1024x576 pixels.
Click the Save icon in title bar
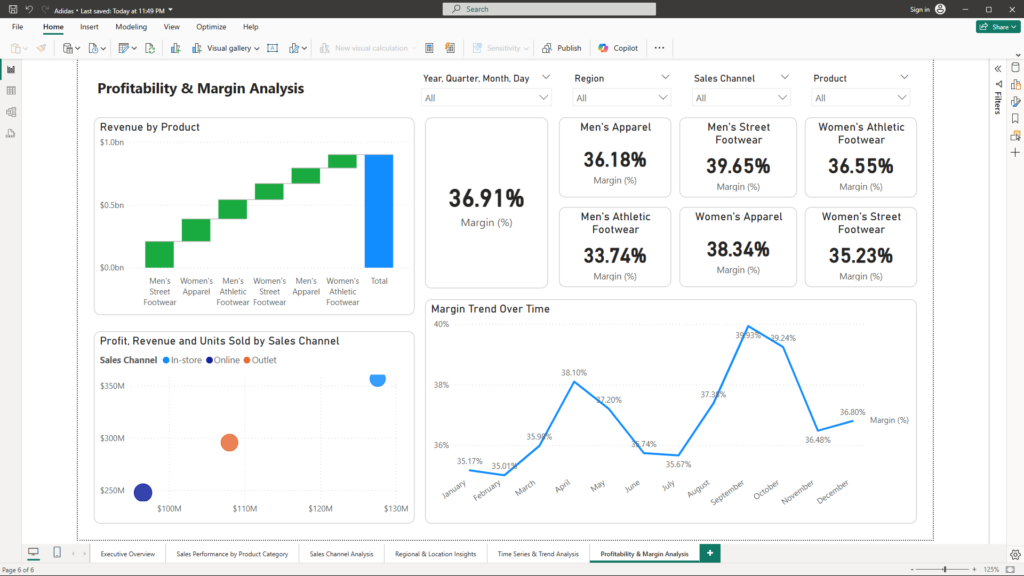click(12, 9)
